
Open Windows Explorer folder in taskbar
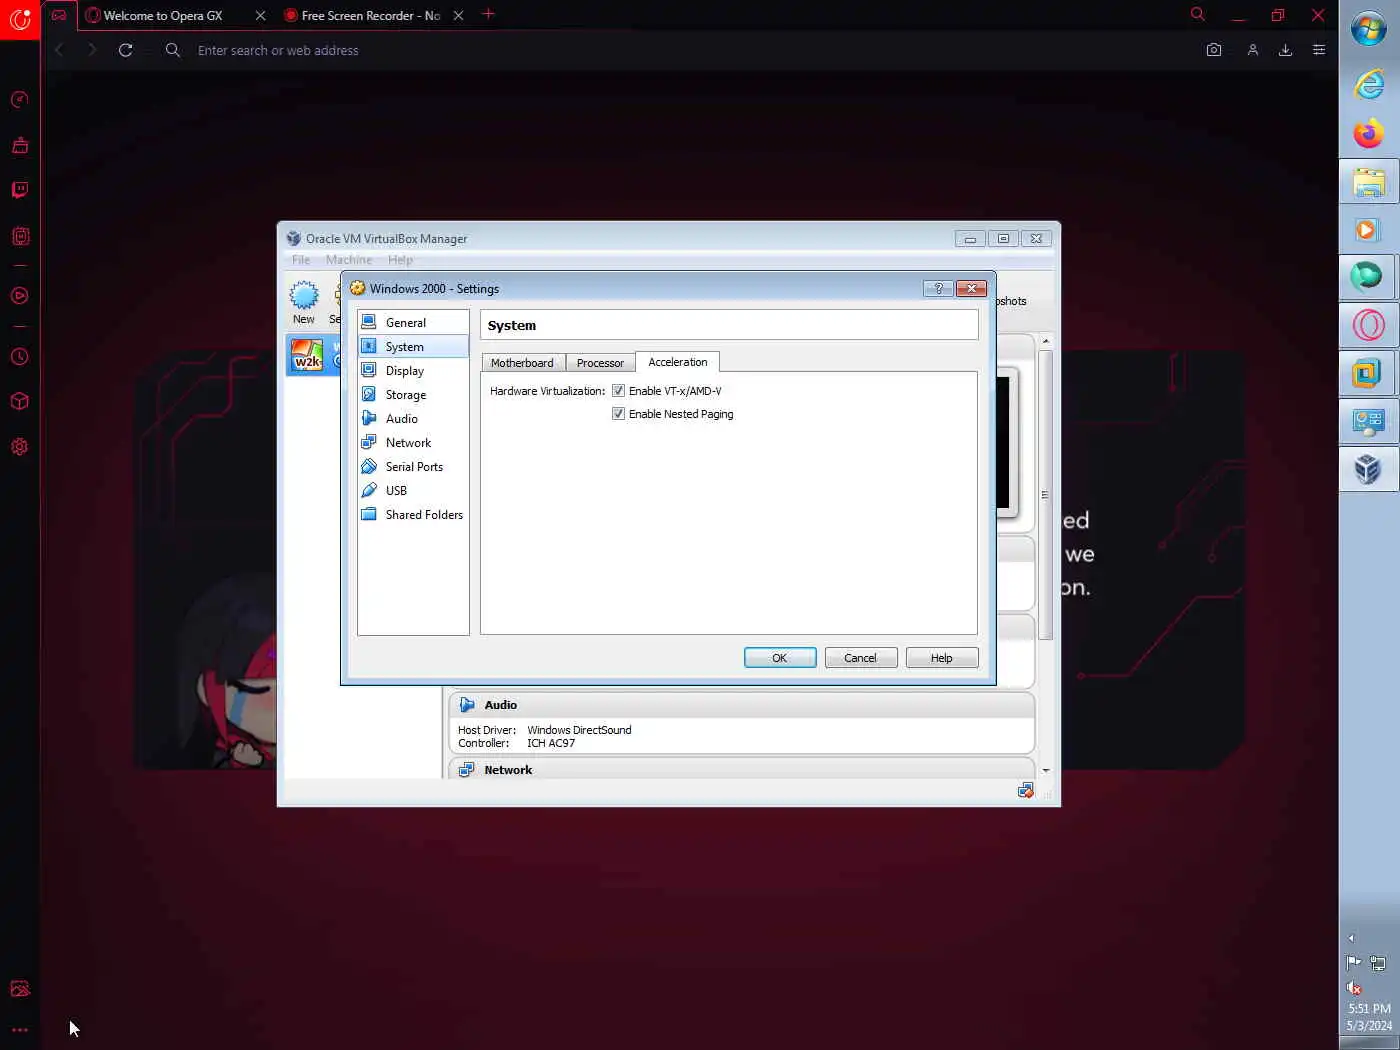coord(1369,182)
